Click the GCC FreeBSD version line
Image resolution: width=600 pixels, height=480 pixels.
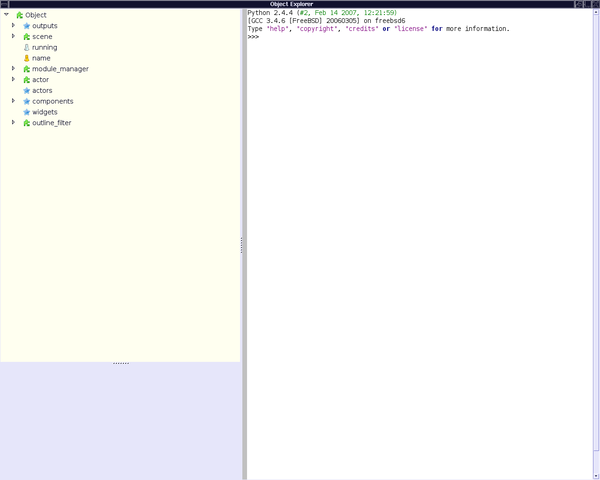pos(326,21)
